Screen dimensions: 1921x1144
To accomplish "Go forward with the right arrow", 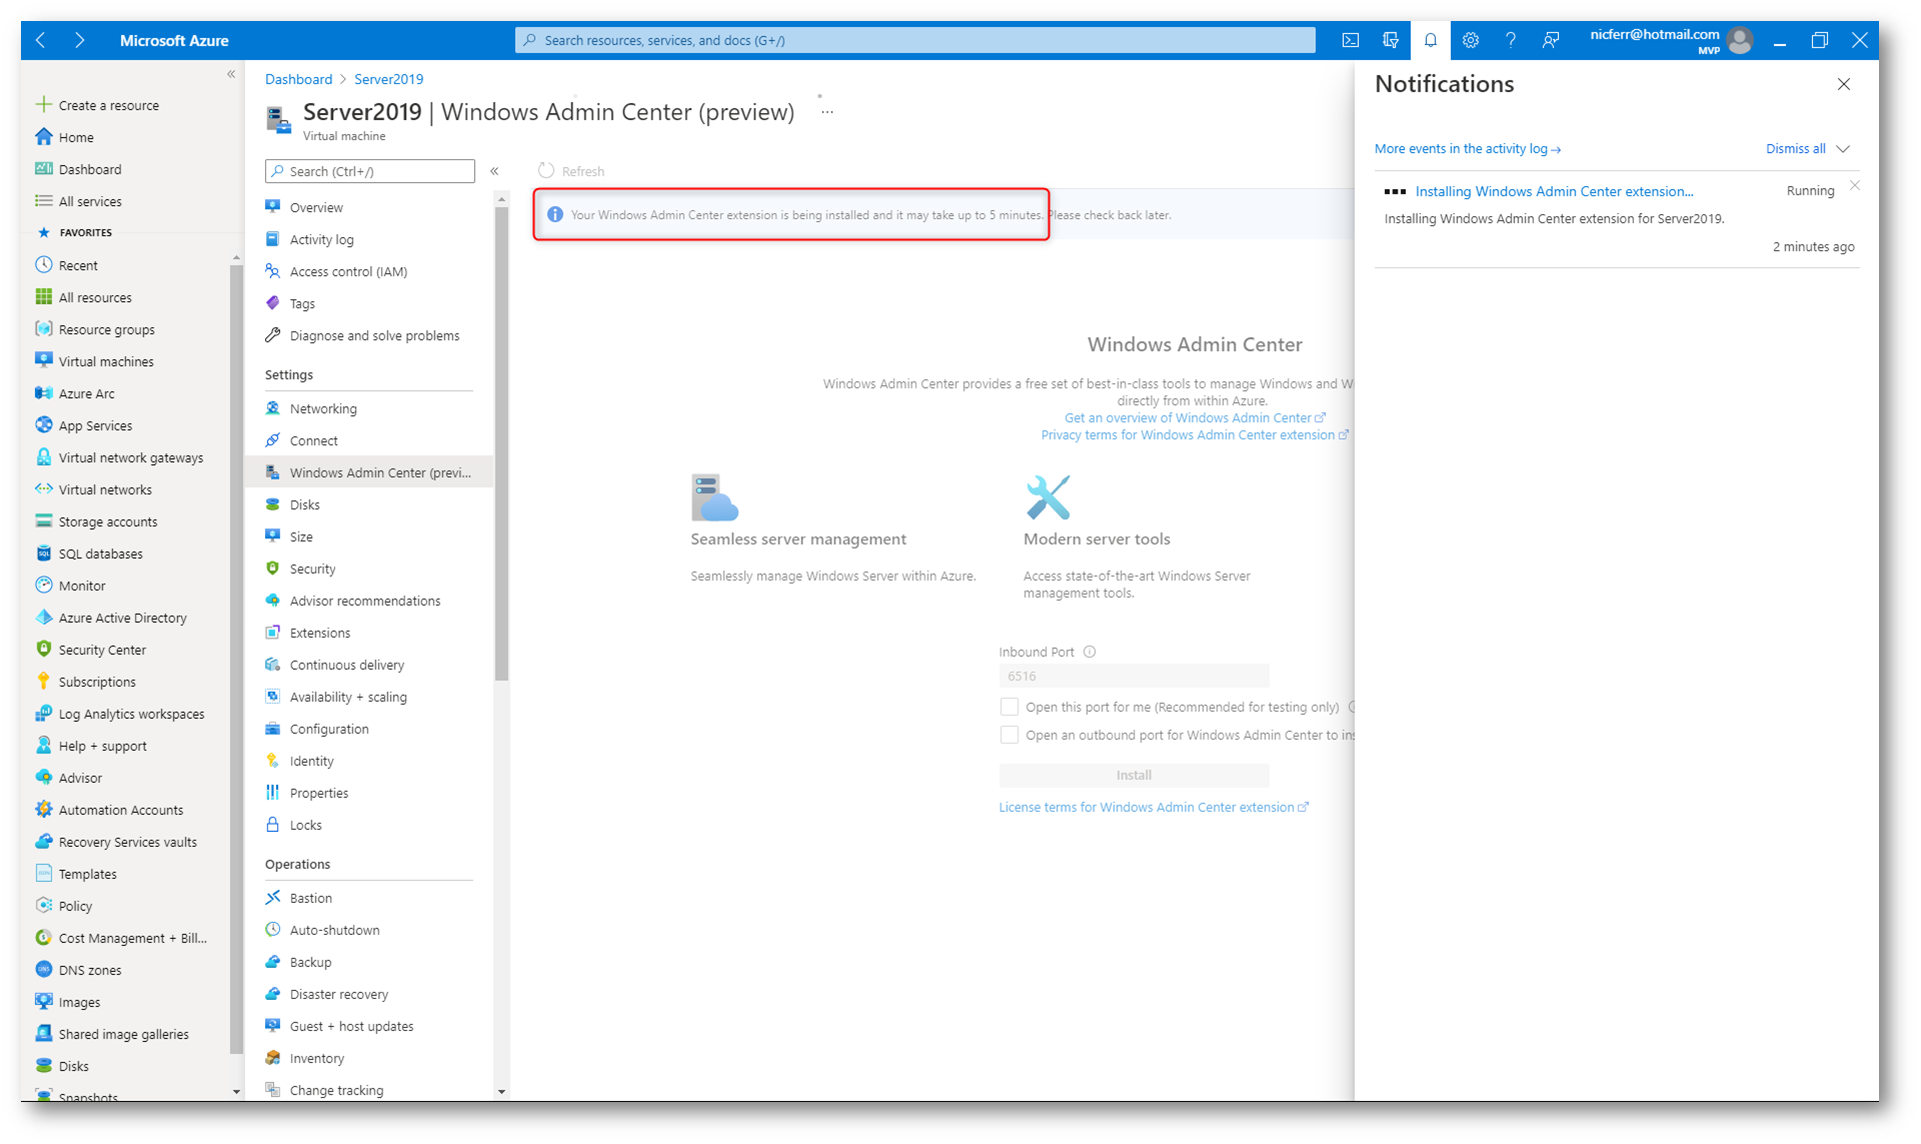I will click(x=80, y=41).
